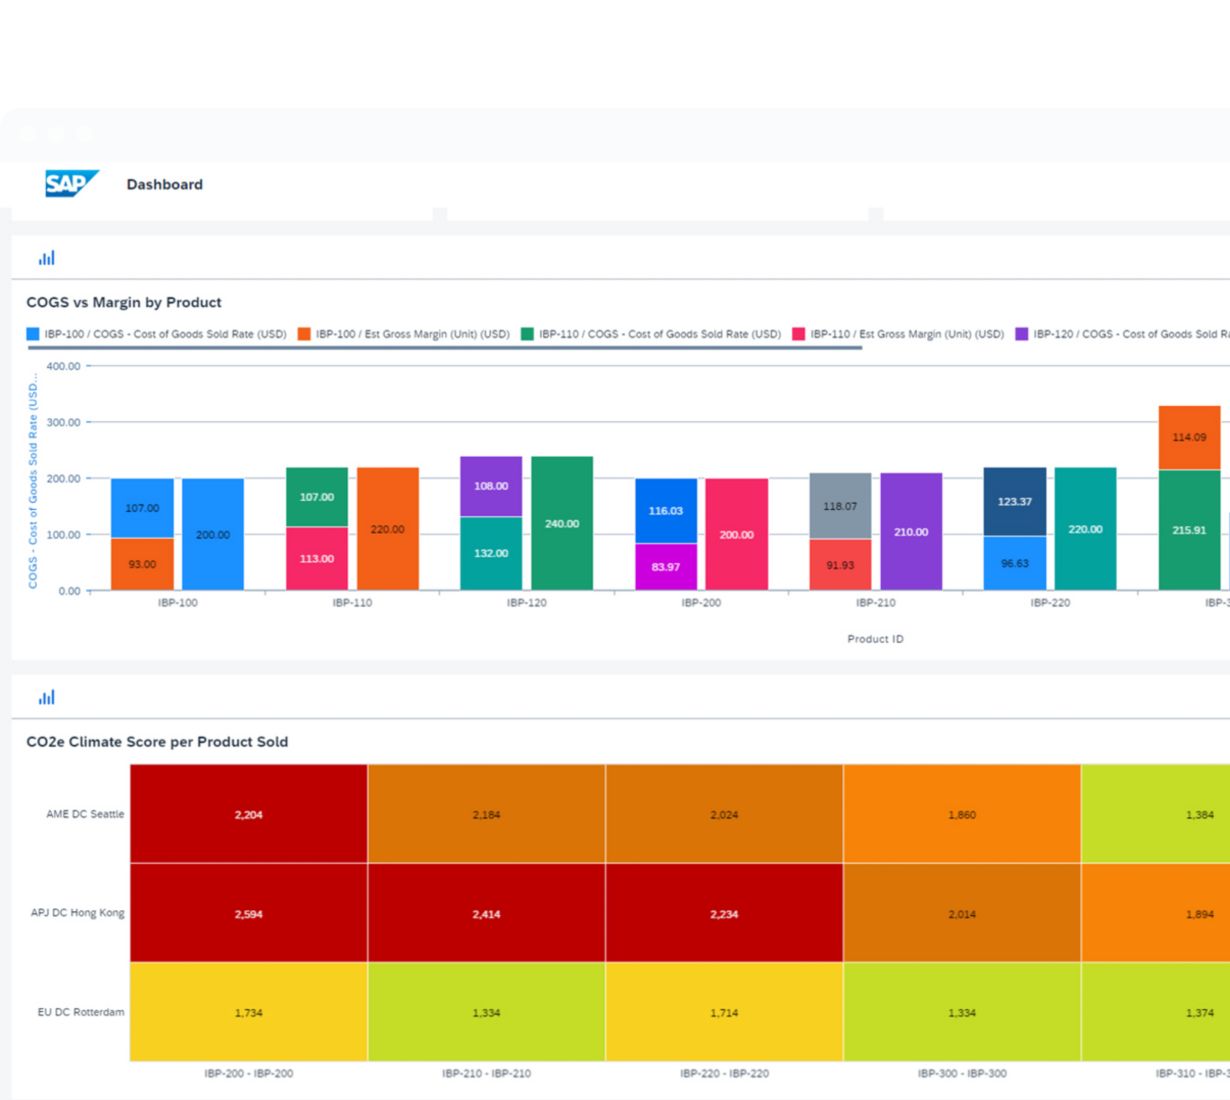
Task: Click chart icon above COGS vs Margin title
Action: [47, 258]
